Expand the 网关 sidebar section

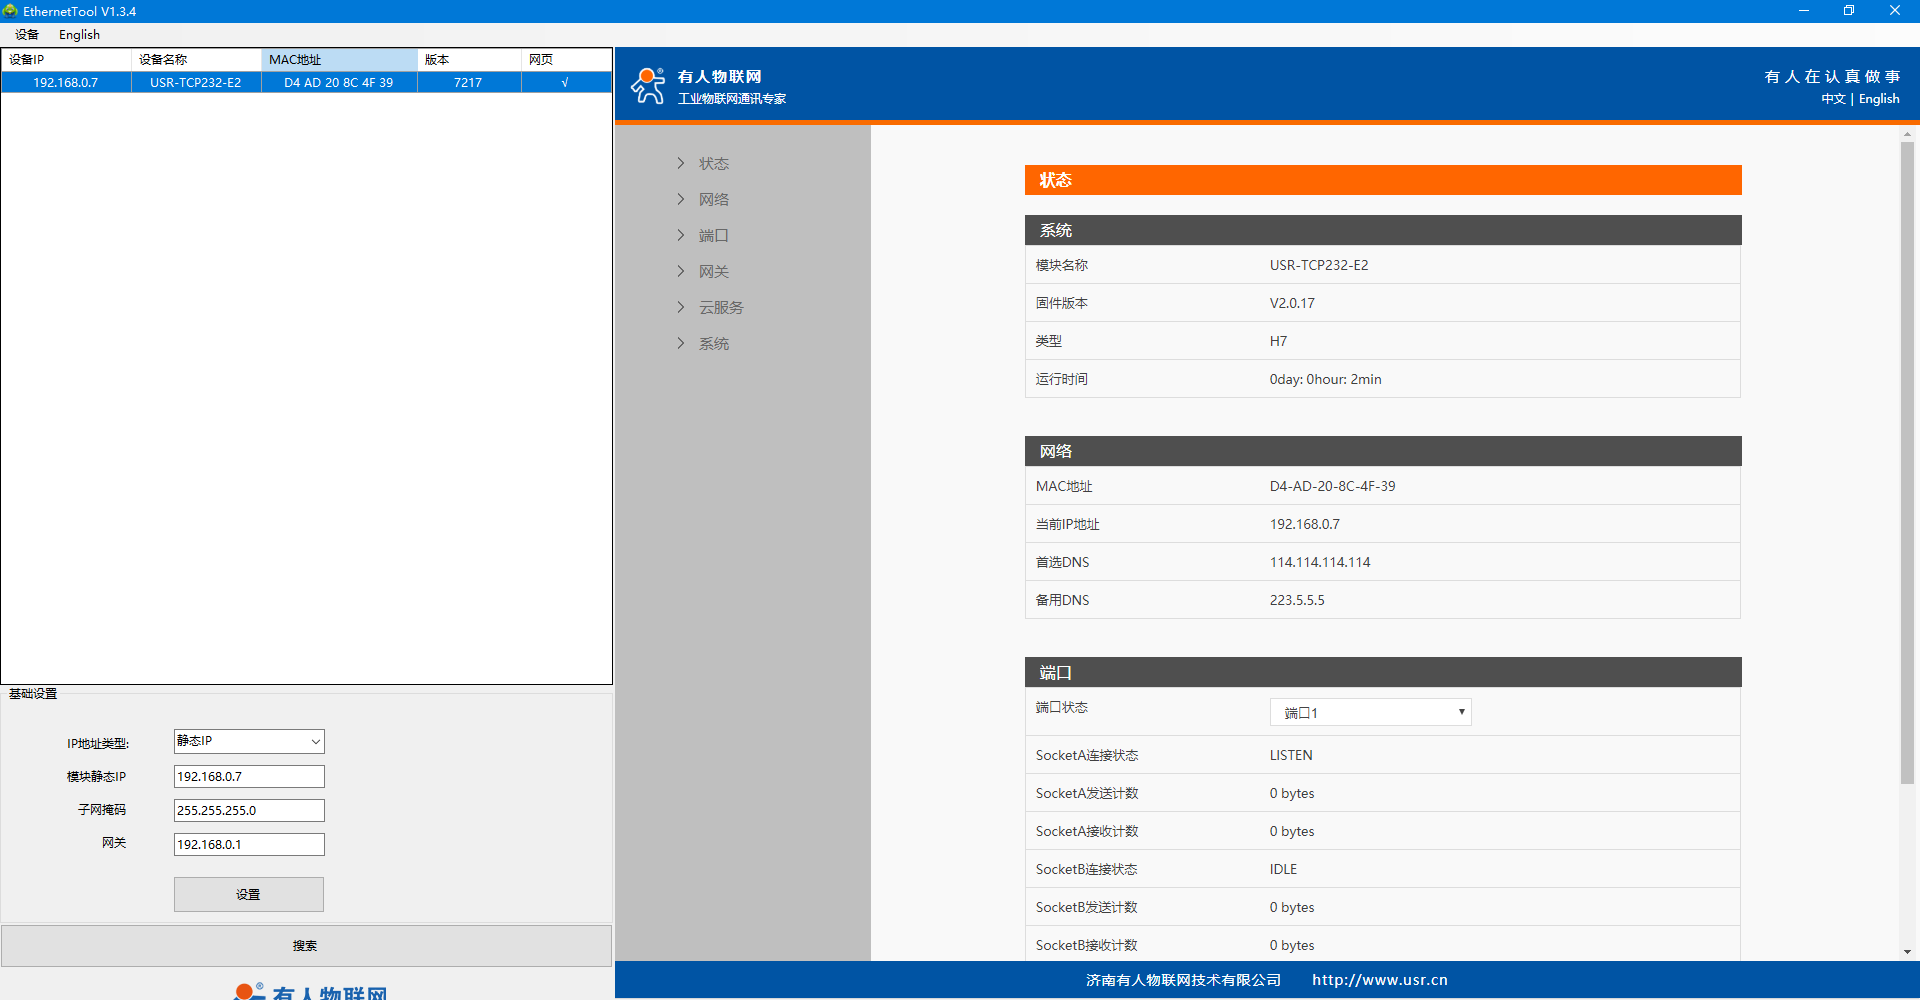713,271
